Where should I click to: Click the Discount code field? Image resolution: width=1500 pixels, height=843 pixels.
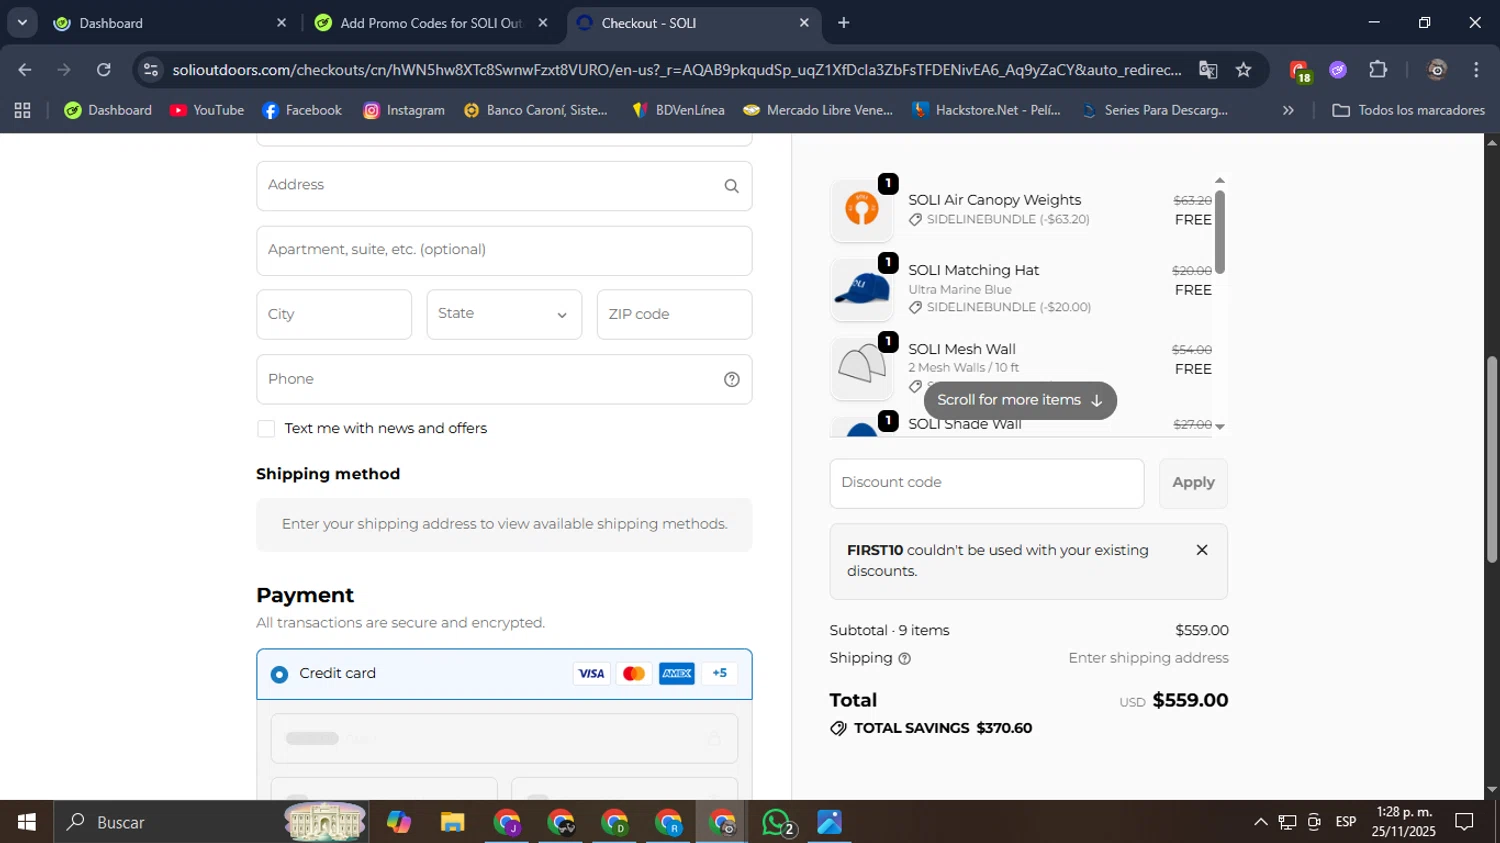tap(986, 483)
